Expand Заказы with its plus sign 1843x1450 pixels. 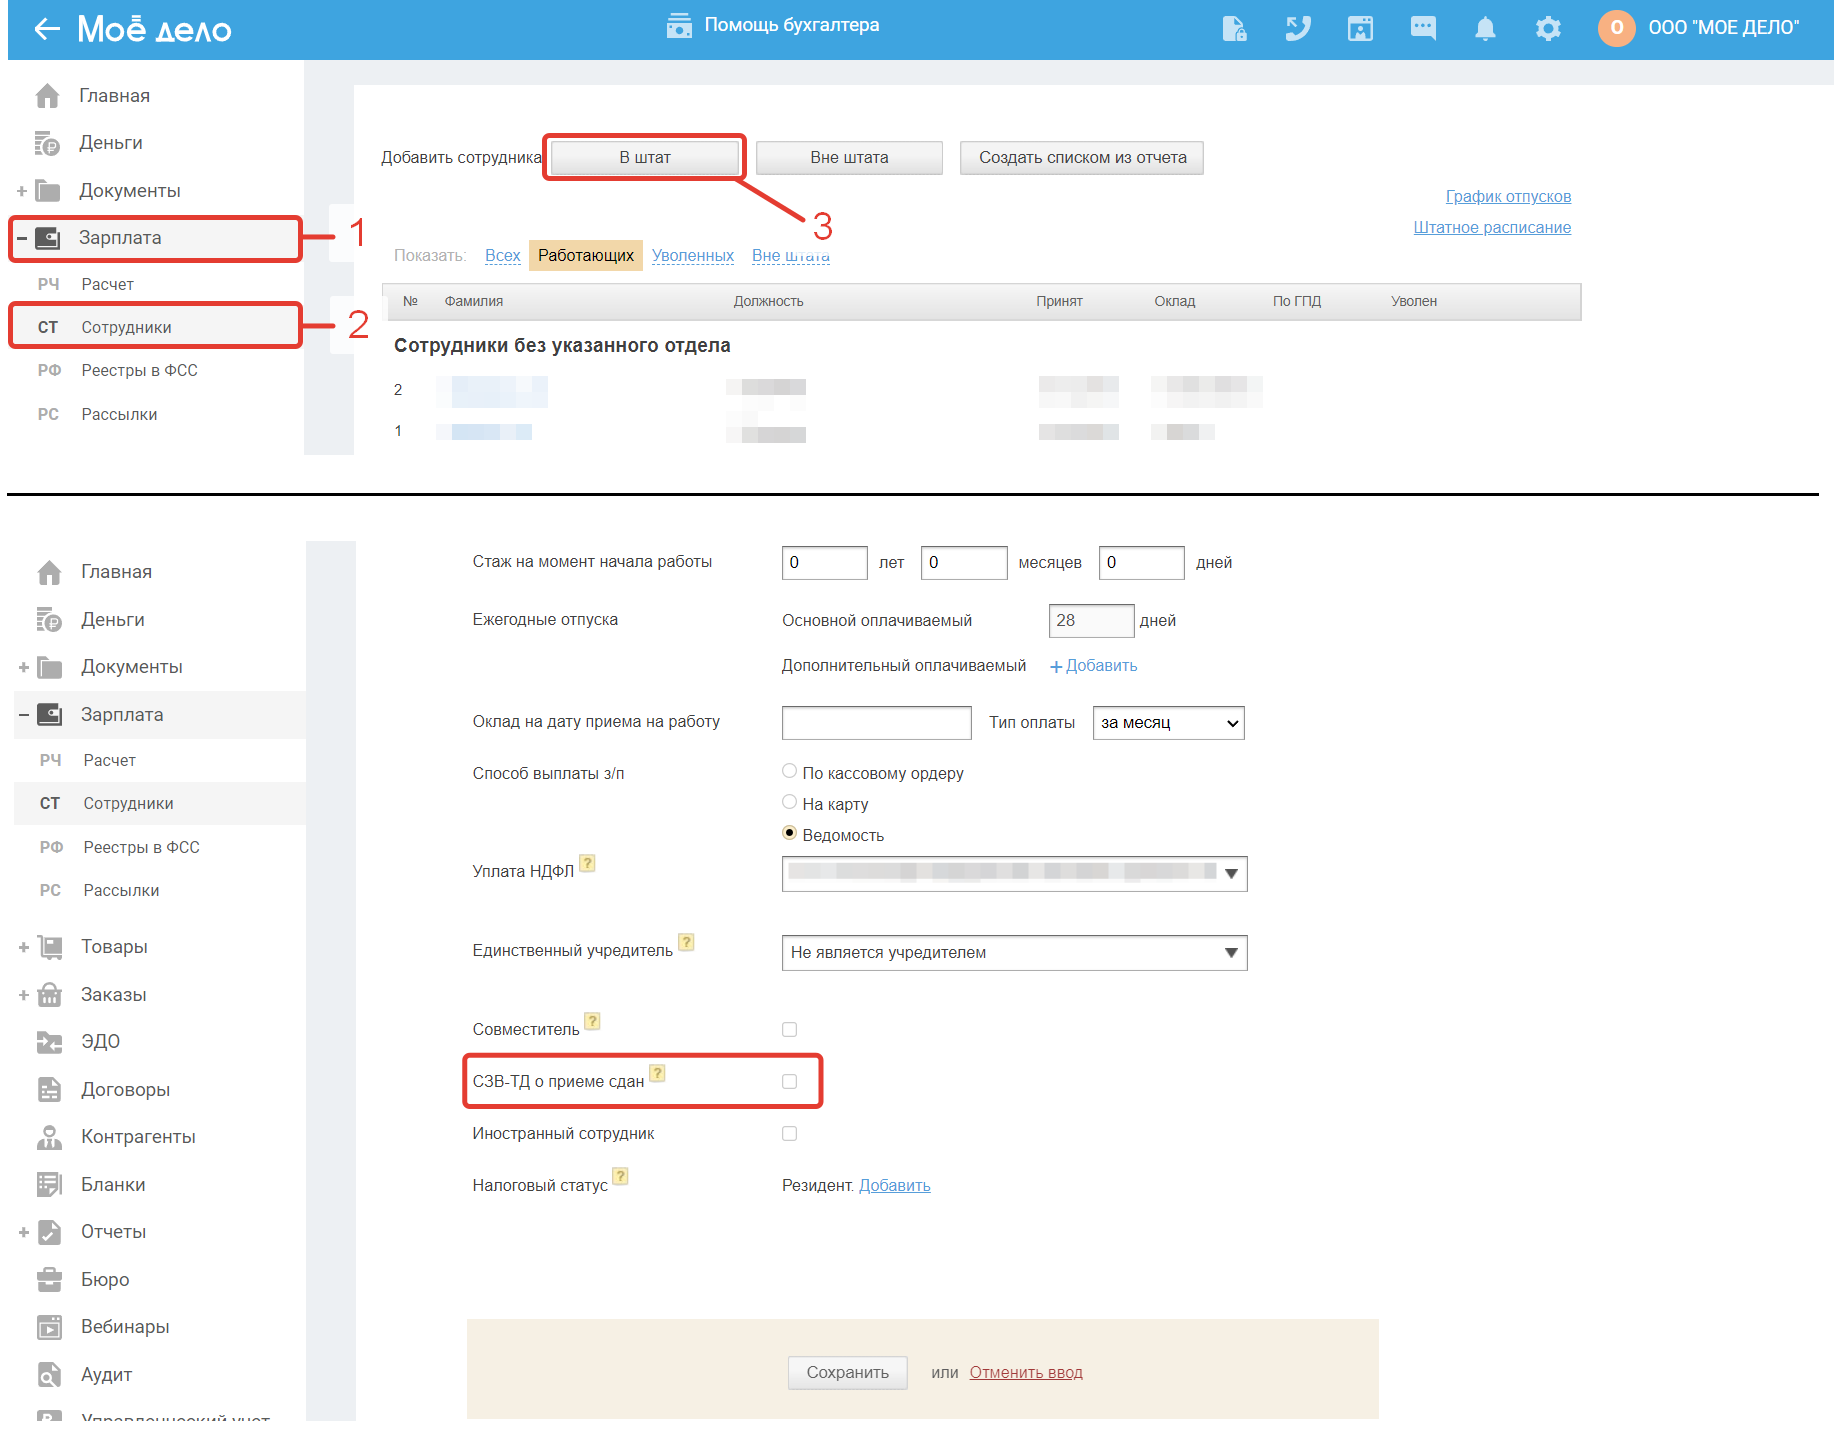[x=23, y=995]
